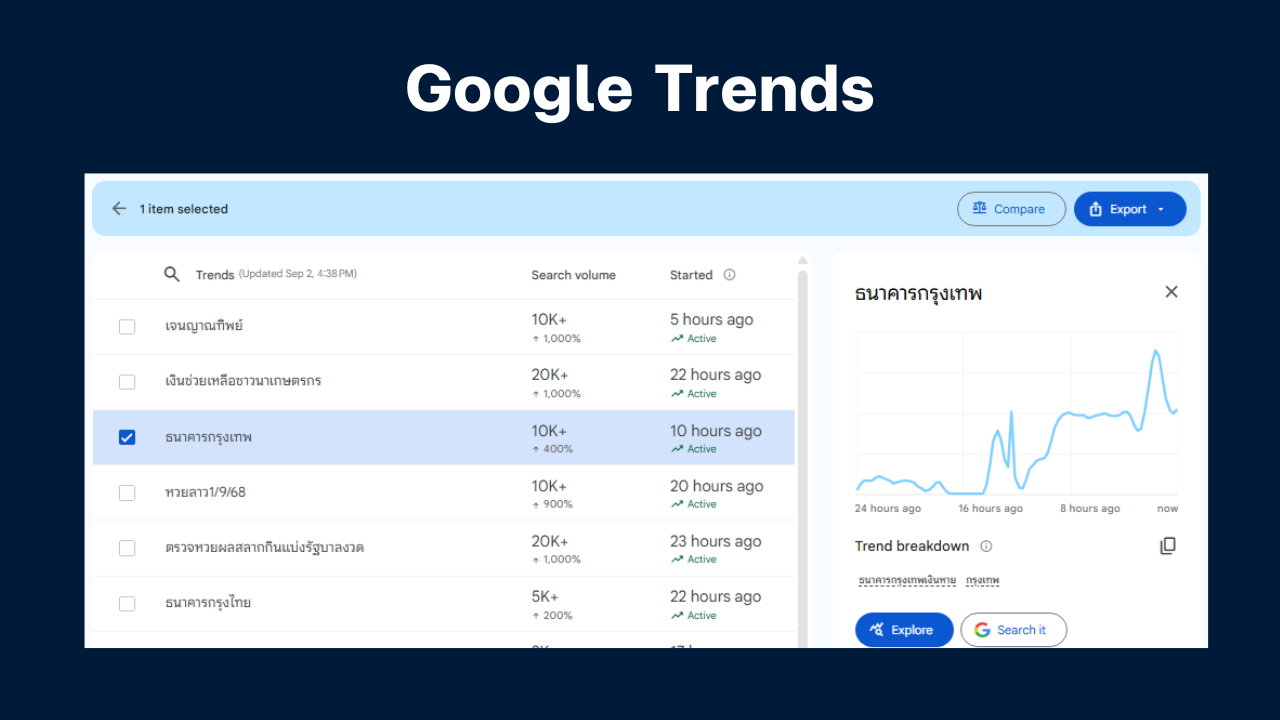Click the Trend breakdown info icon

pos(986,546)
